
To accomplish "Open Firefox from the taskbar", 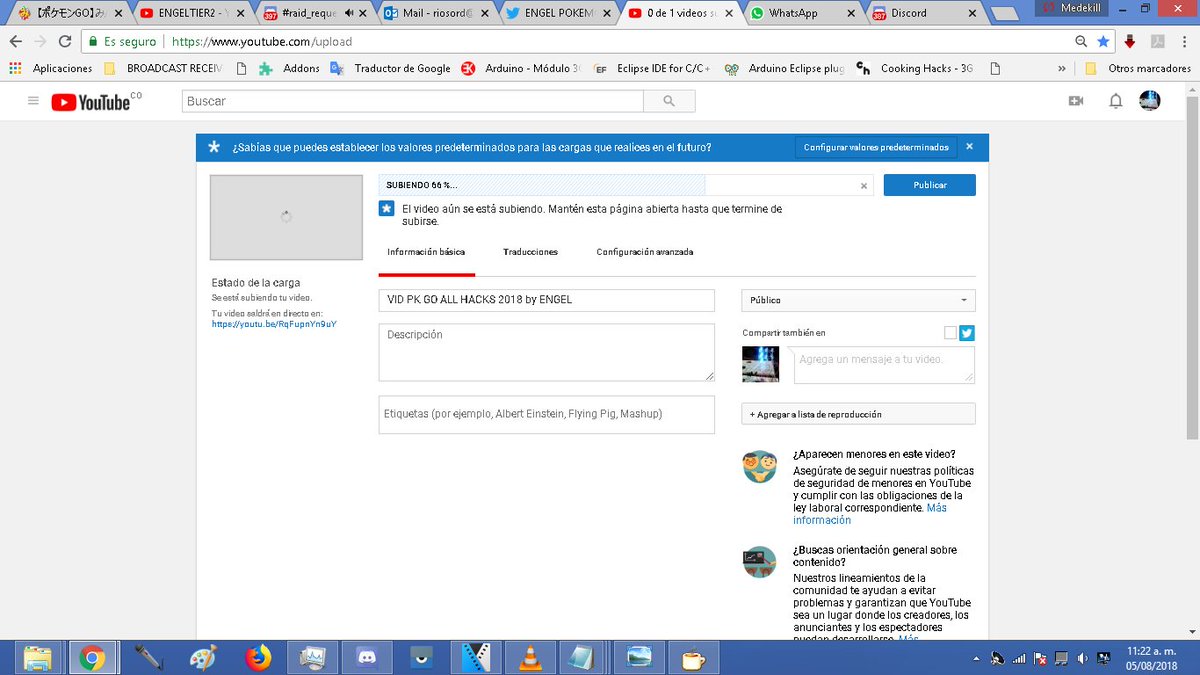I will 258,657.
